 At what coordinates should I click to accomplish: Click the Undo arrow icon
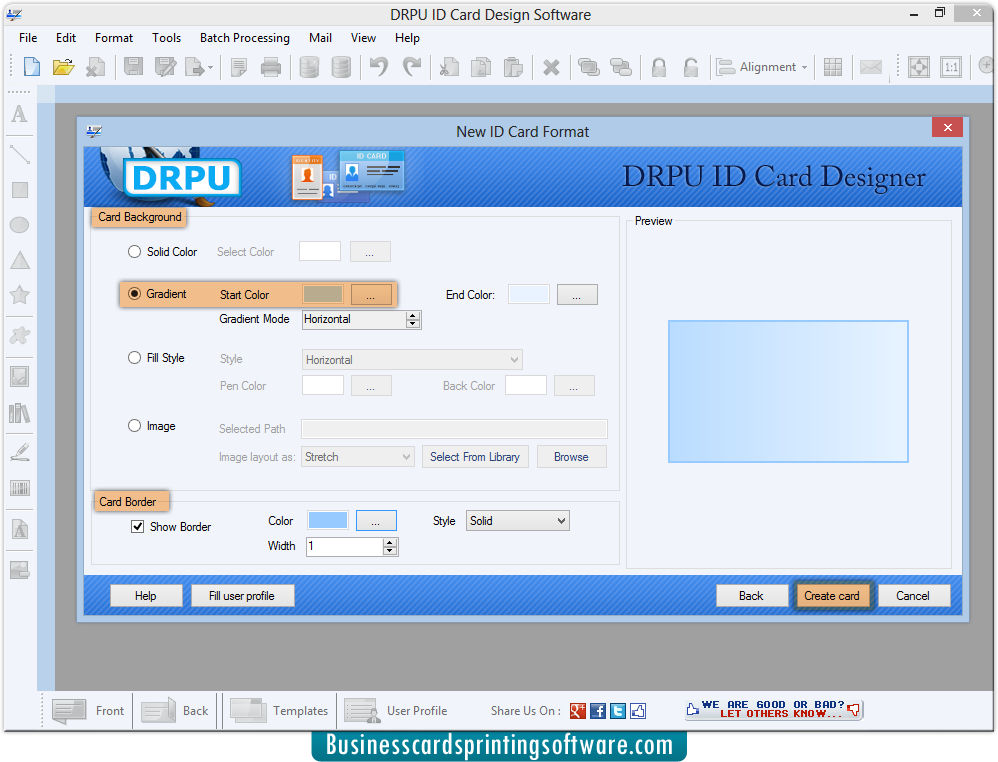tap(379, 66)
